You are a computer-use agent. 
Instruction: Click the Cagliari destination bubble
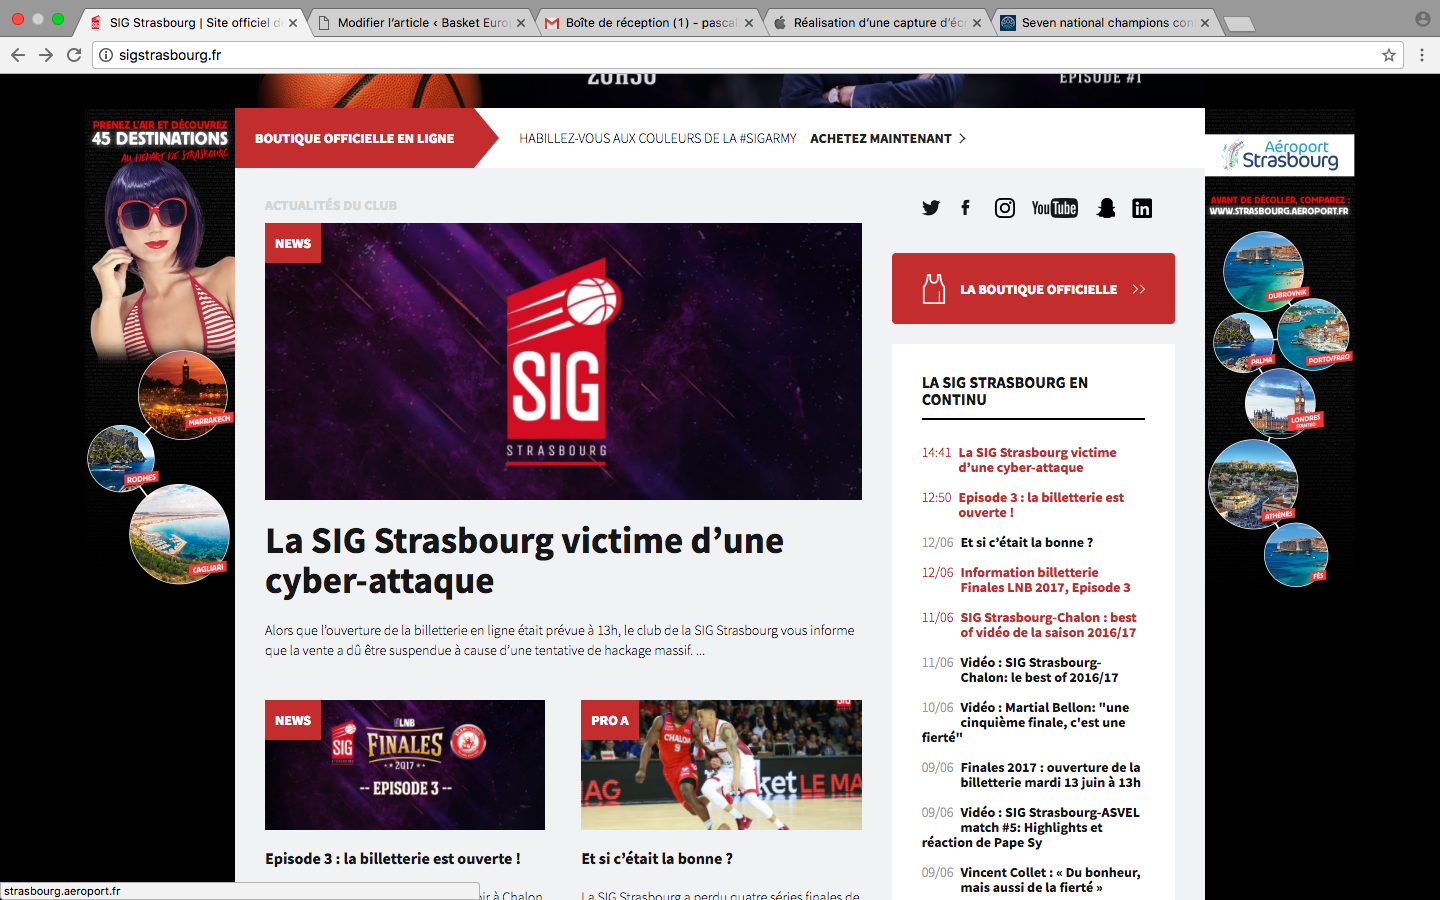[x=180, y=534]
